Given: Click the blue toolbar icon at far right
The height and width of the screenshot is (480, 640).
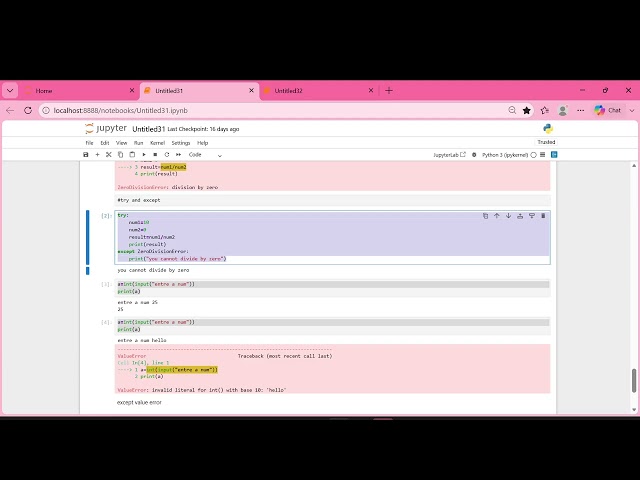Looking at the screenshot, I should [x=554, y=155].
